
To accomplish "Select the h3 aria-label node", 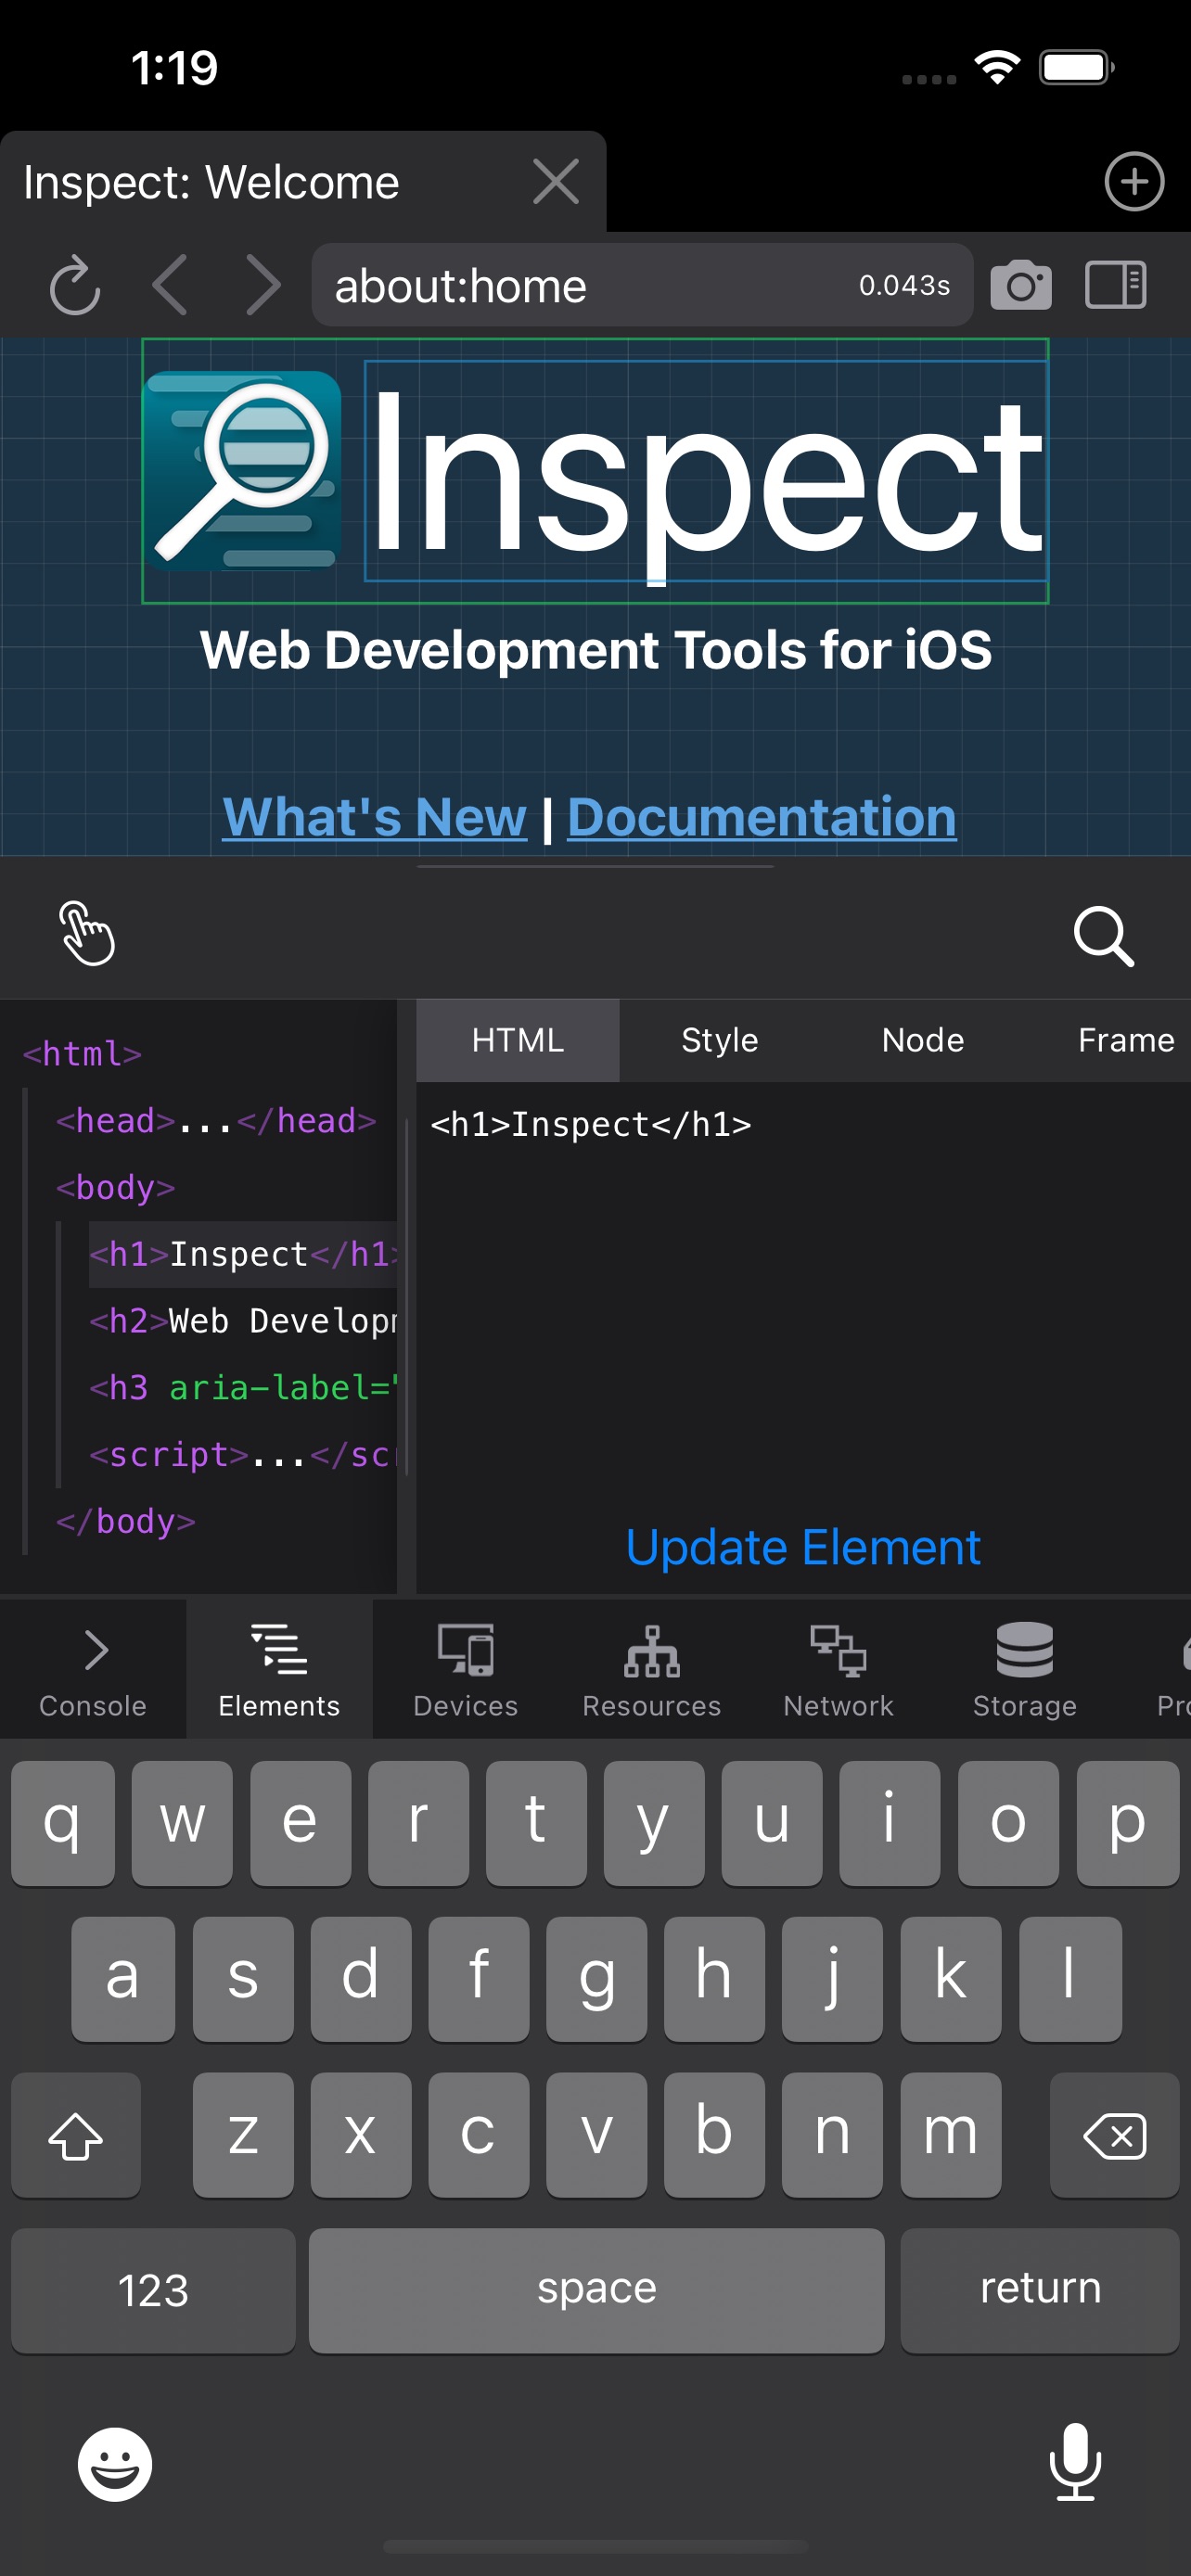I will (x=243, y=1388).
